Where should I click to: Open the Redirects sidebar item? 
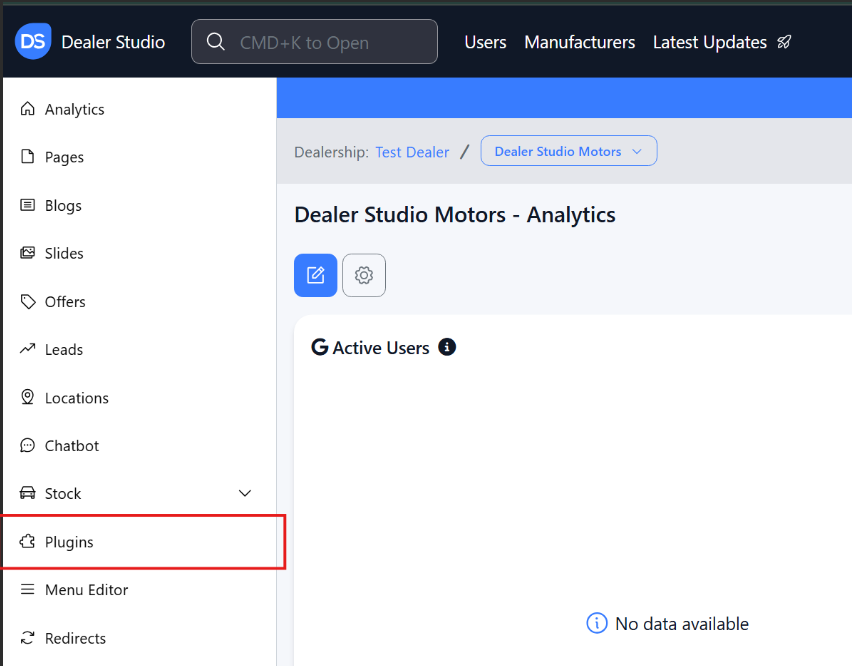coord(75,638)
